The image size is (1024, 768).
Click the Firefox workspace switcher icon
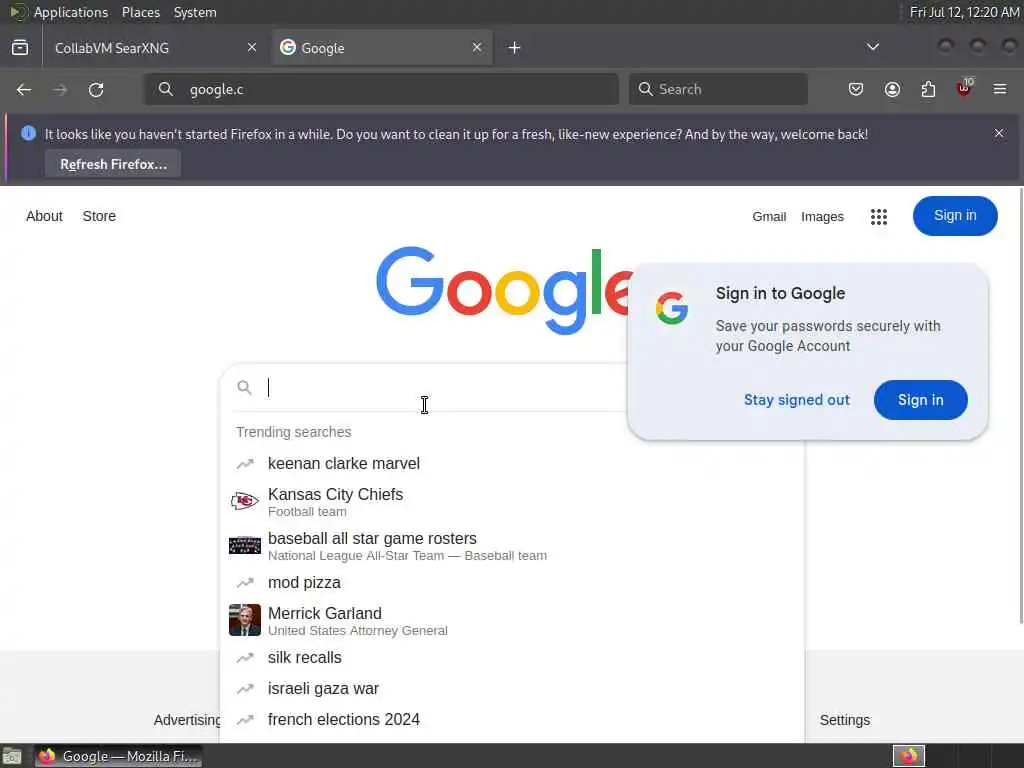909,756
